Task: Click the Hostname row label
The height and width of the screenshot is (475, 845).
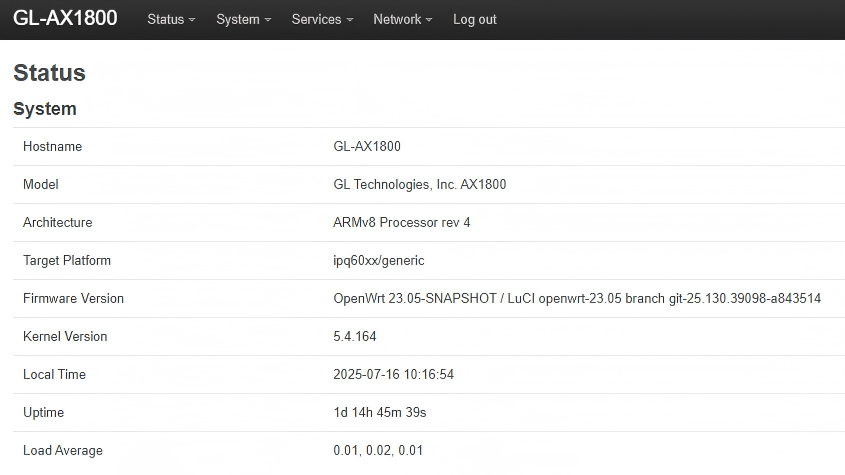Action: [x=52, y=147]
